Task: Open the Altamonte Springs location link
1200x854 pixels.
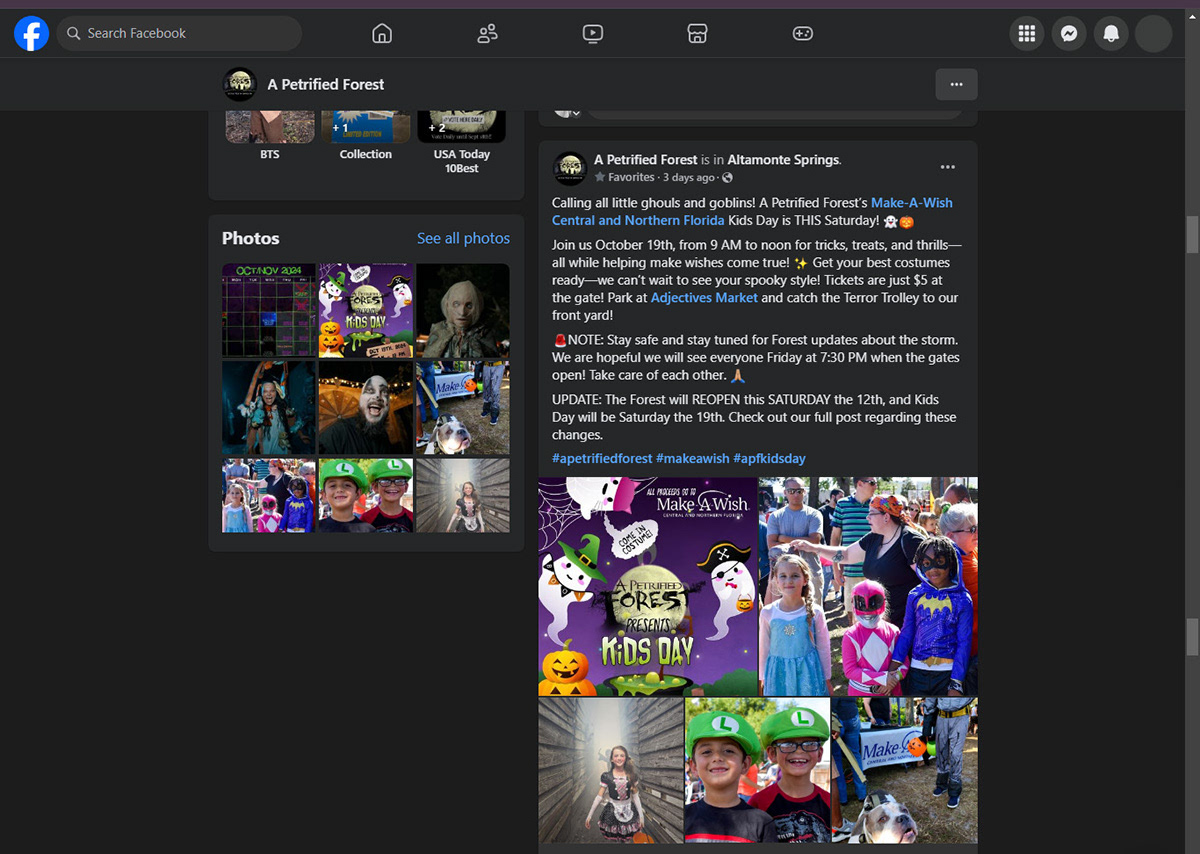Action: pos(783,159)
